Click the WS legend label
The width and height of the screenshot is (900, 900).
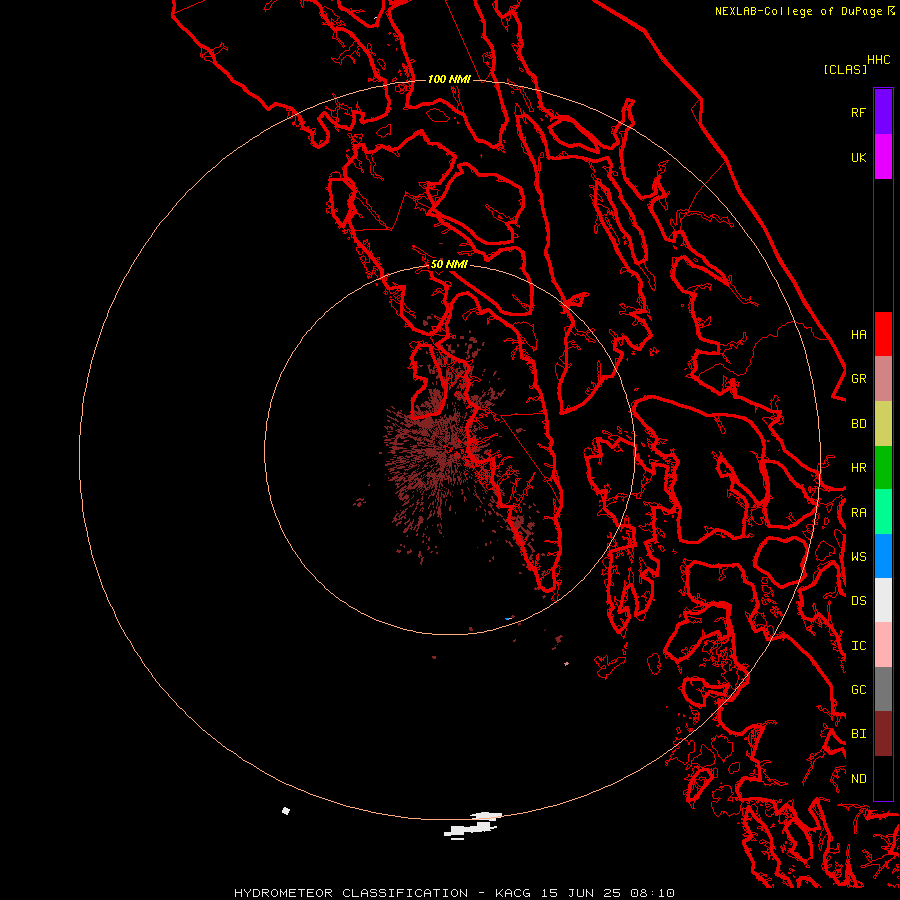(858, 556)
